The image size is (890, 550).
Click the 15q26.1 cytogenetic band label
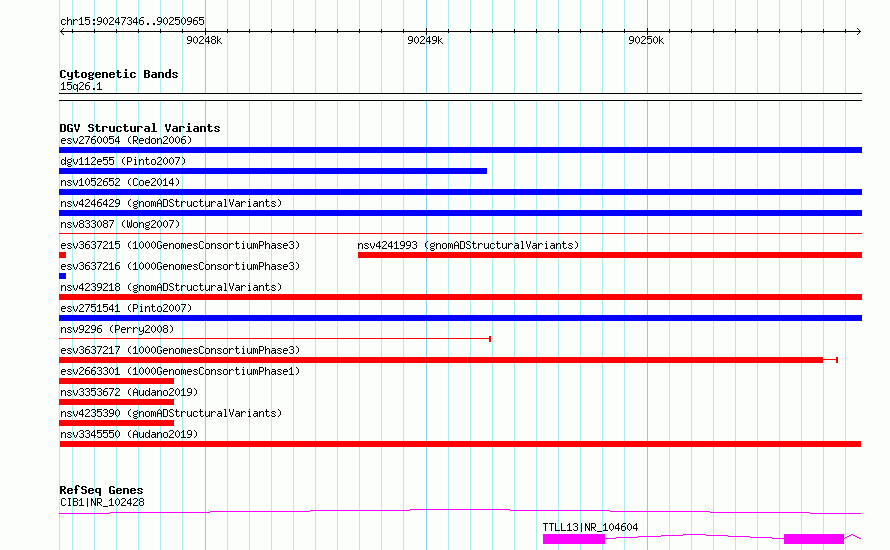click(x=81, y=86)
